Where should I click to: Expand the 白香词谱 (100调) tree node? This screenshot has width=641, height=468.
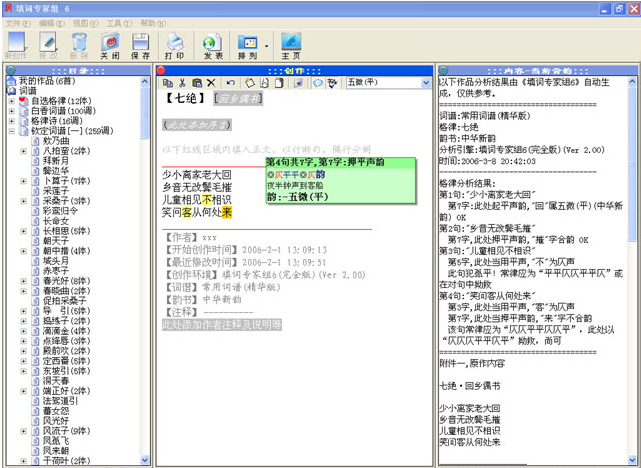tap(11, 111)
